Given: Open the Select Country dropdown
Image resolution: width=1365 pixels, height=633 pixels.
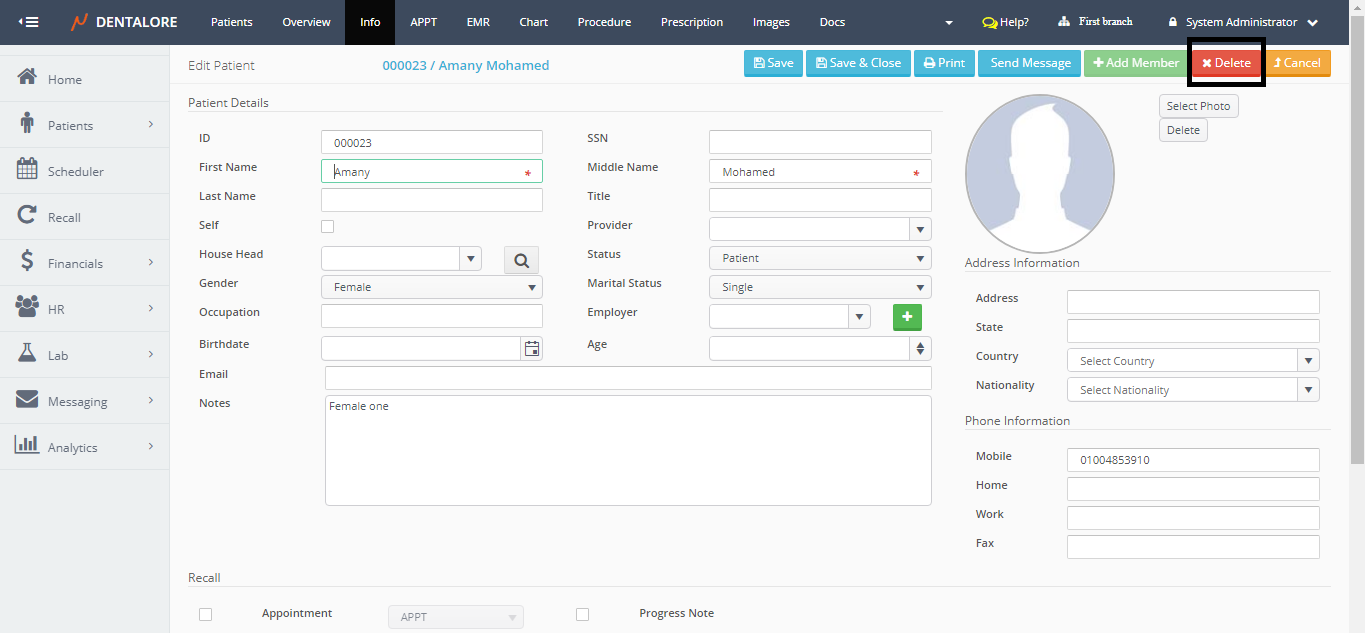Looking at the screenshot, I should tap(1192, 361).
